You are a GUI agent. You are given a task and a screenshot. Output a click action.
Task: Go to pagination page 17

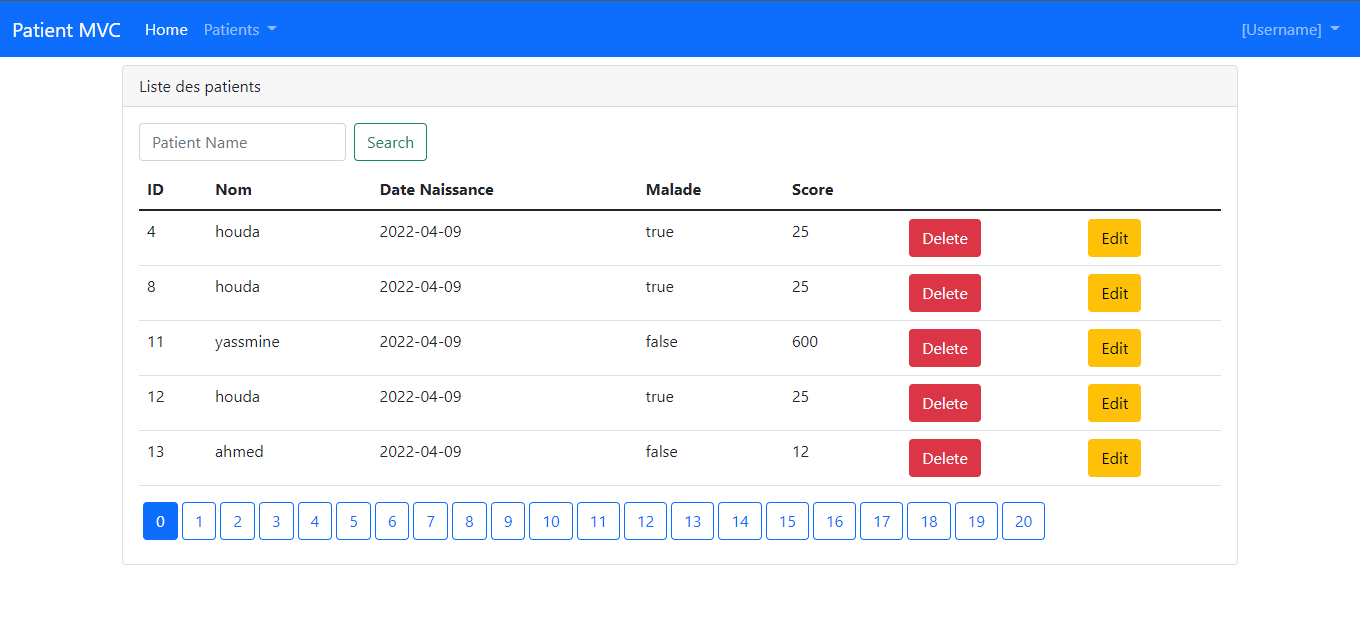pyautogui.click(x=881, y=521)
